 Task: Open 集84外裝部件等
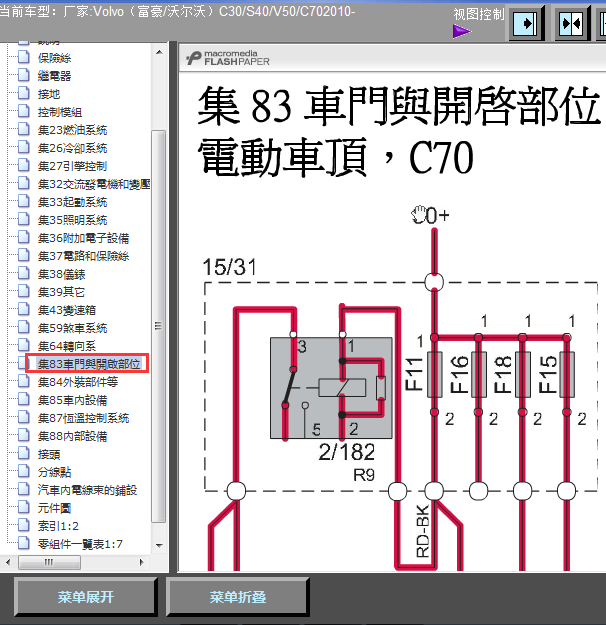pos(78,382)
